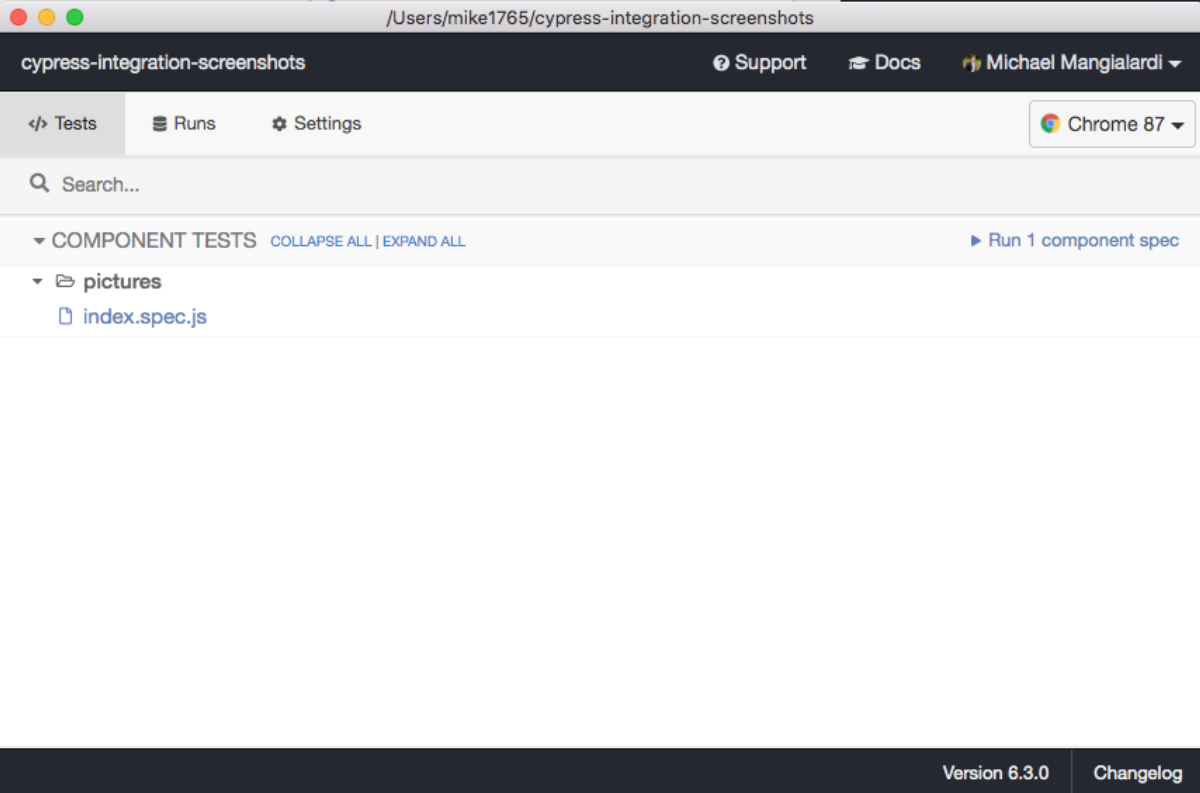Click COMPONENT TESTS heading text
Screen dimensions: 1200x793
(x=154, y=241)
